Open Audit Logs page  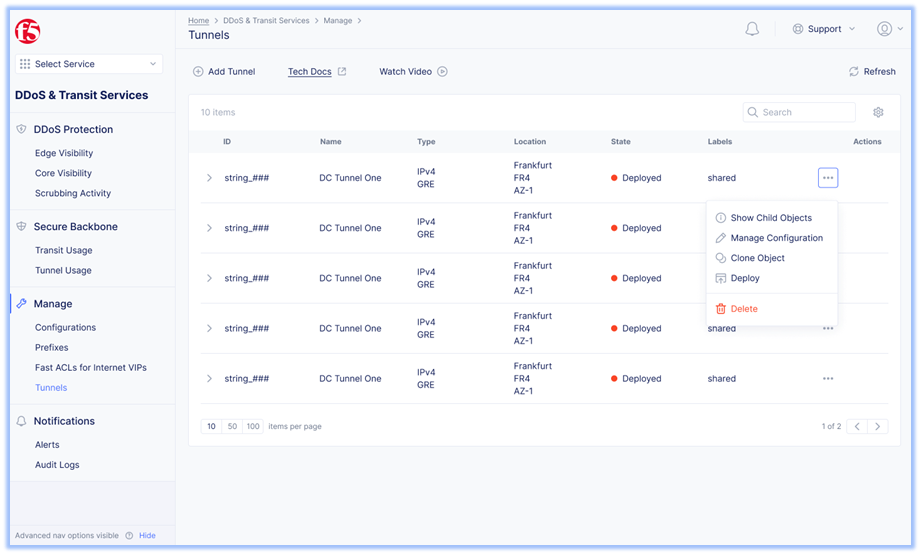pos(57,465)
